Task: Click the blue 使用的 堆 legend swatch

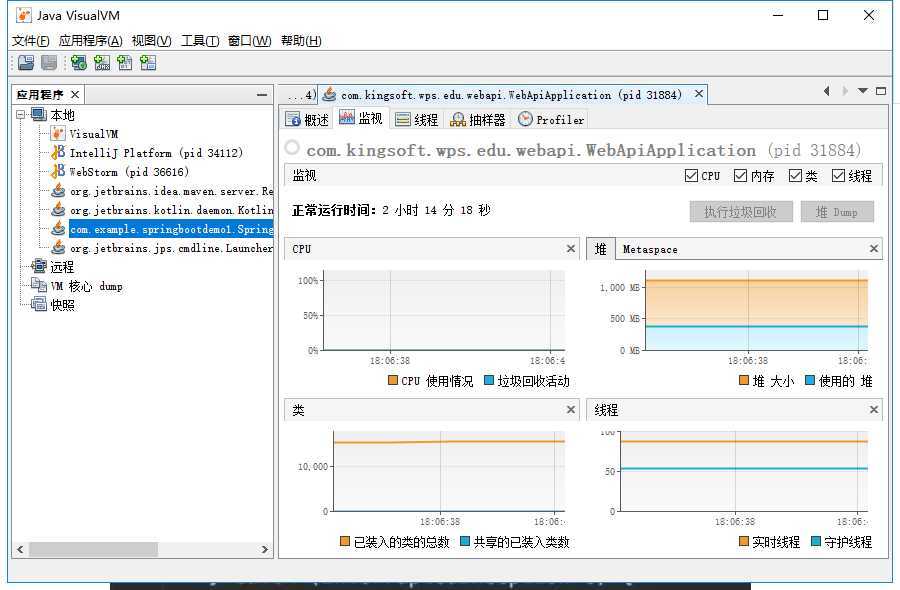Action: click(x=810, y=381)
